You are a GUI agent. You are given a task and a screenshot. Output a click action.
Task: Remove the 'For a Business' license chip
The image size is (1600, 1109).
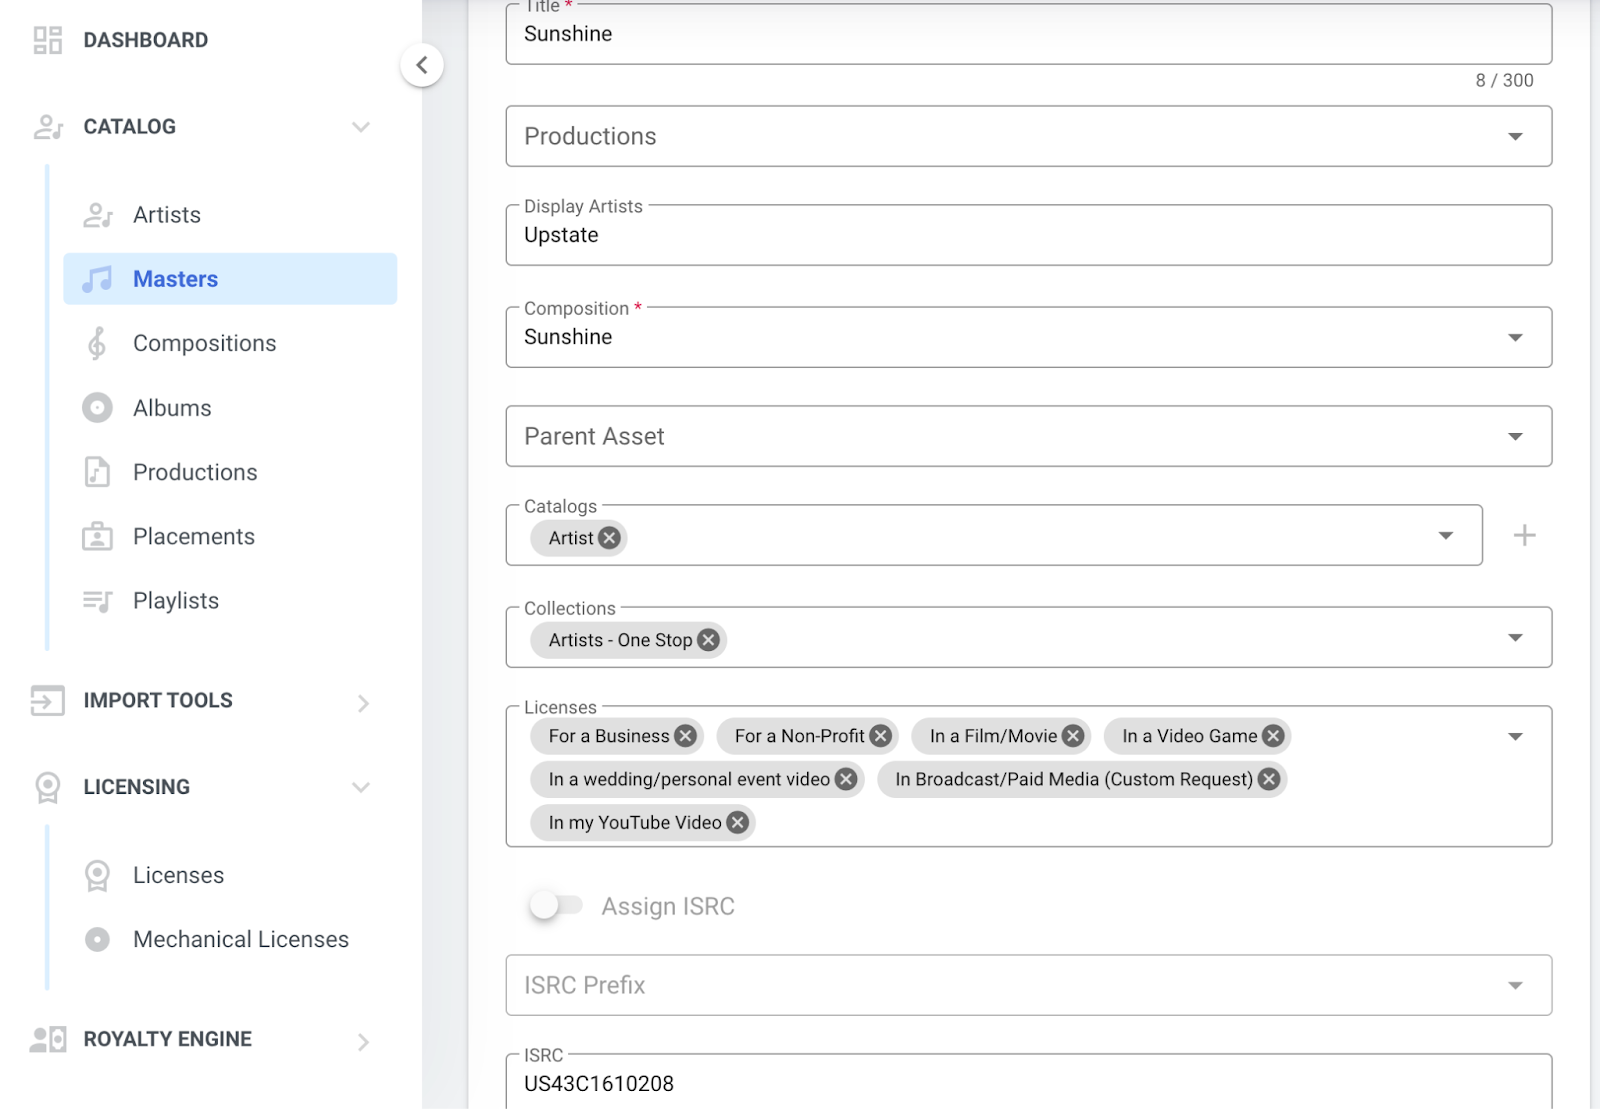(x=685, y=736)
